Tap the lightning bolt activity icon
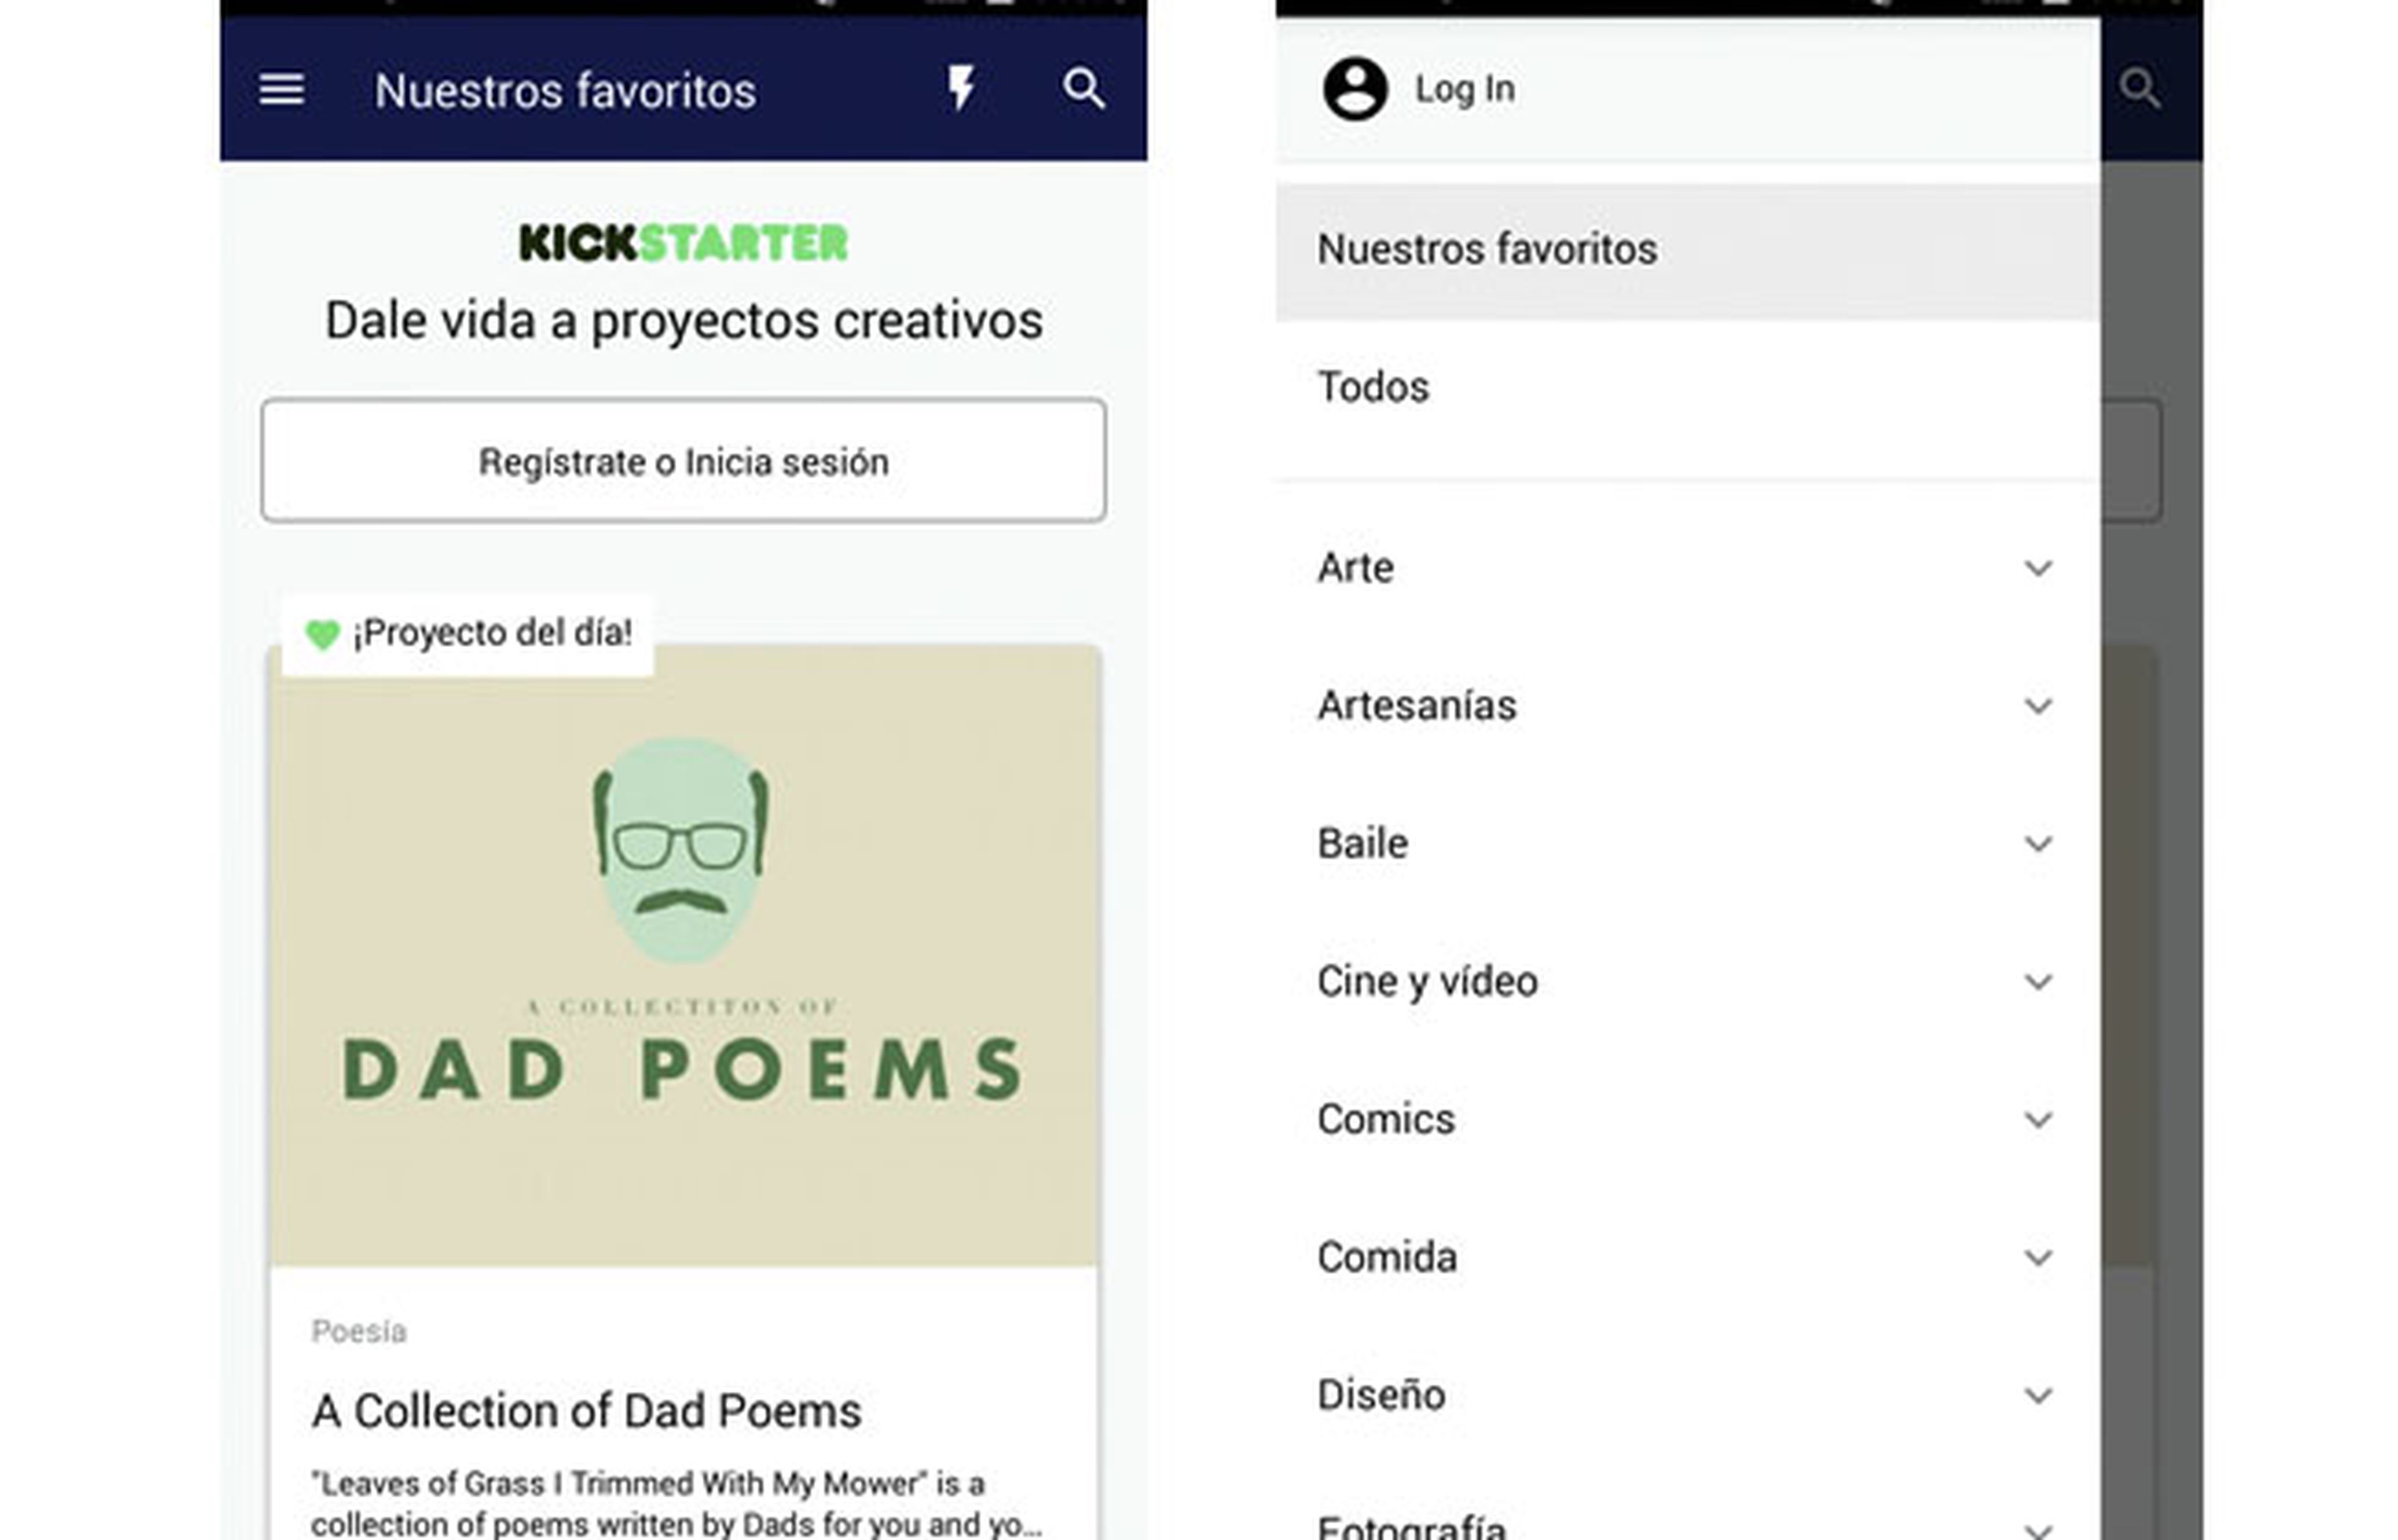This screenshot has height=1540, width=2398. tap(961, 88)
